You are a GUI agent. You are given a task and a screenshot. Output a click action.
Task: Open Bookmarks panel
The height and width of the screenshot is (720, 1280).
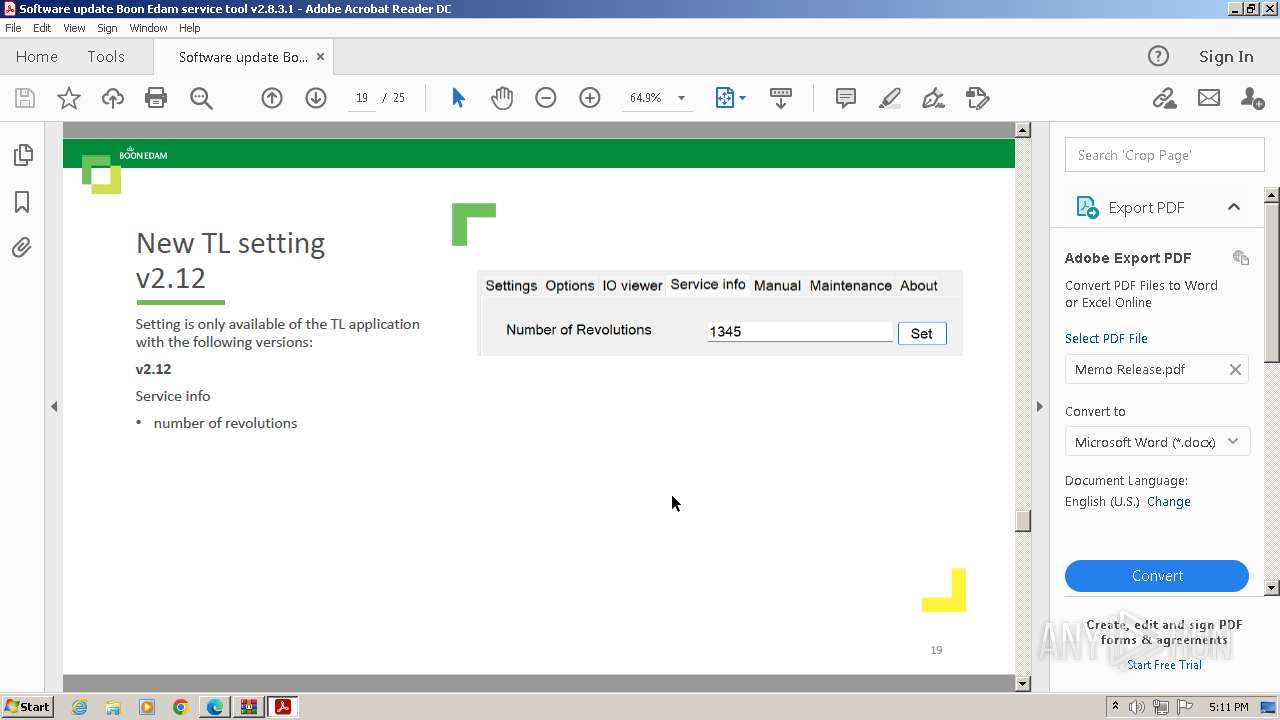pyautogui.click(x=22, y=202)
